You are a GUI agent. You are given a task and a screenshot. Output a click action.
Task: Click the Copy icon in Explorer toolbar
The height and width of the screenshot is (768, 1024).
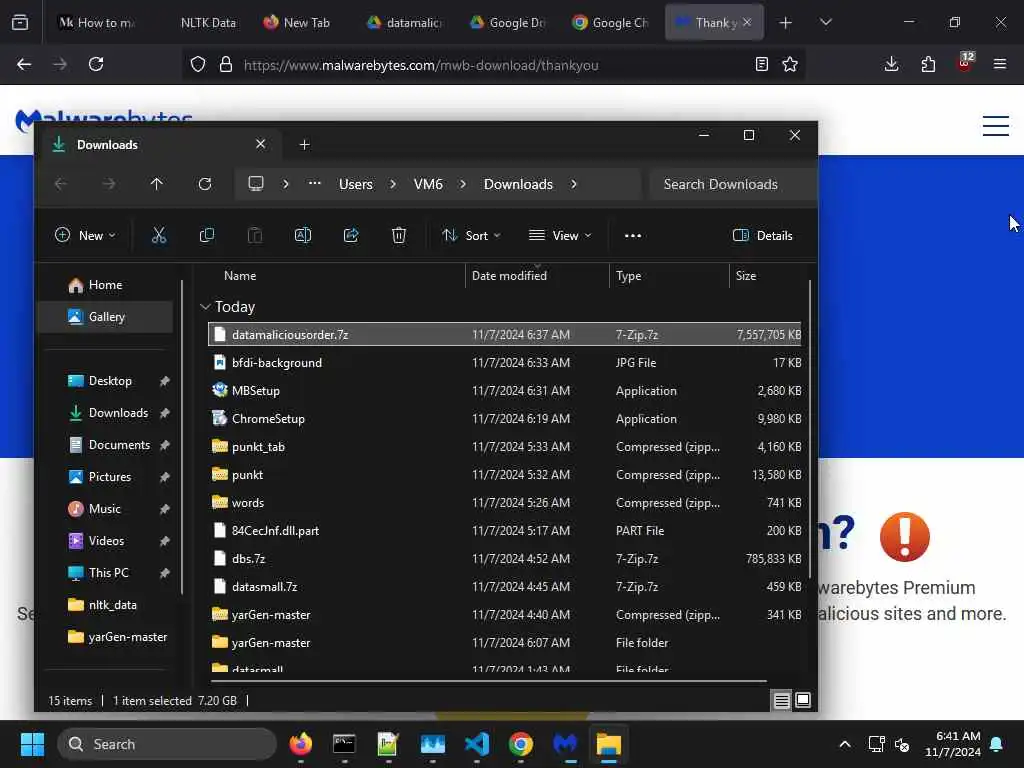tap(206, 235)
